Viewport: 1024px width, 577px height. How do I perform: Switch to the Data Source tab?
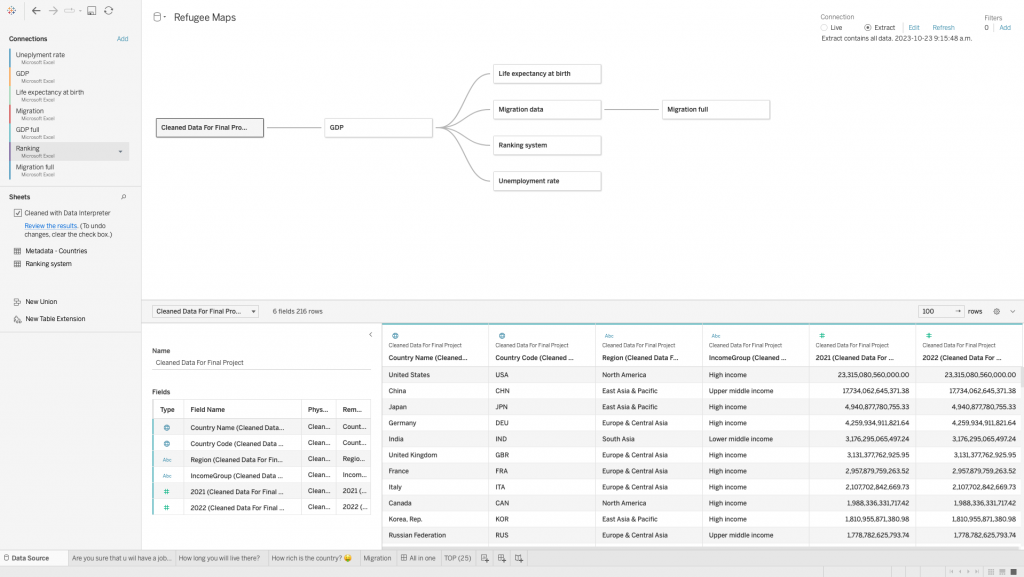(25, 559)
